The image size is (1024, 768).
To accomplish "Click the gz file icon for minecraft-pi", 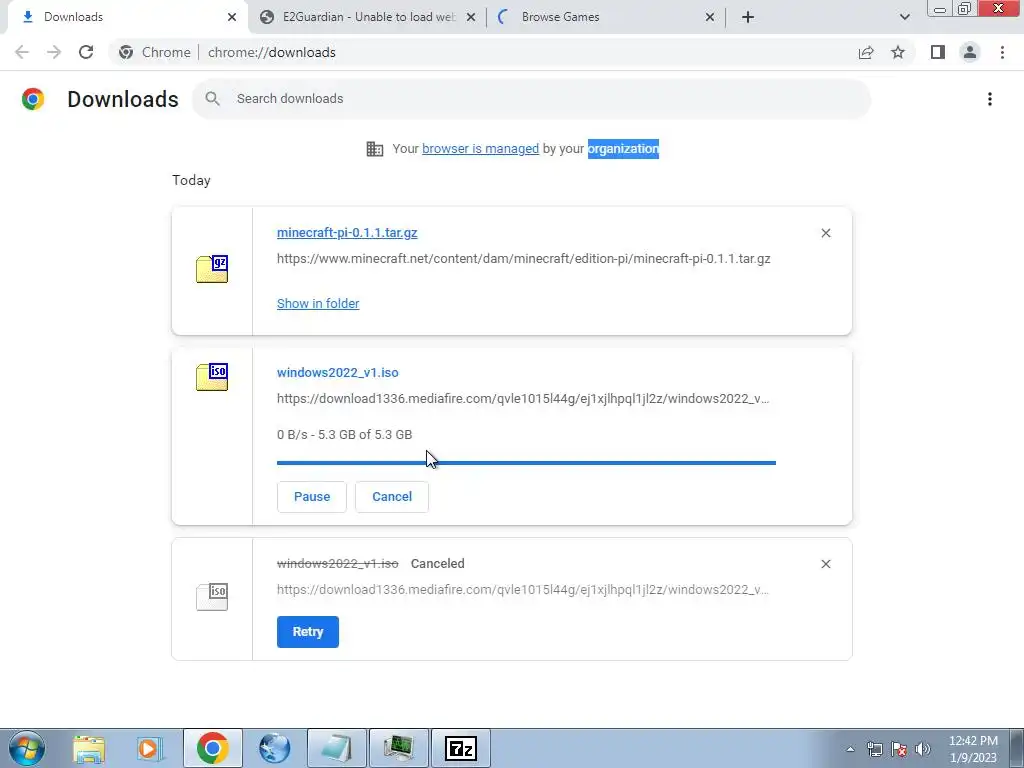I will click(212, 269).
